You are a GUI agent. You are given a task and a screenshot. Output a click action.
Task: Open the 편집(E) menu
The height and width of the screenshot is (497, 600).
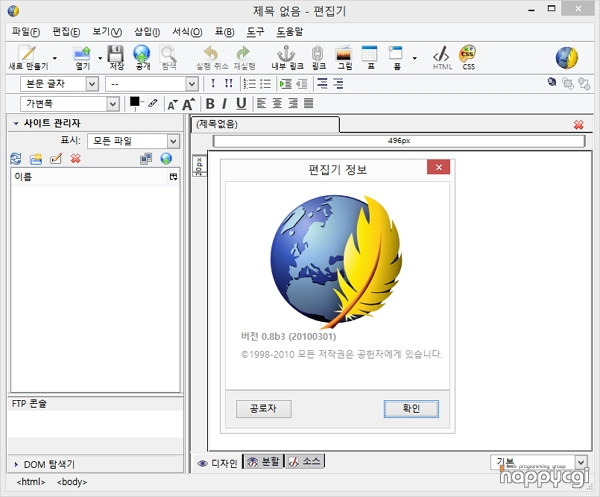(66, 32)
